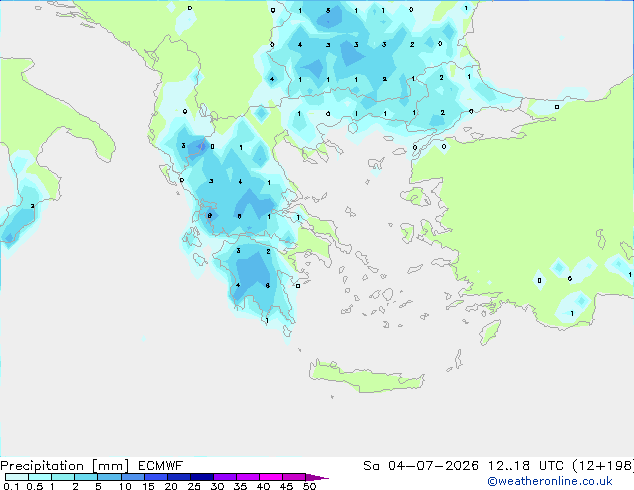Viewport: 634px width, 490px height.
Task: Click the 'ECMWF' model label
Action: 161,466
